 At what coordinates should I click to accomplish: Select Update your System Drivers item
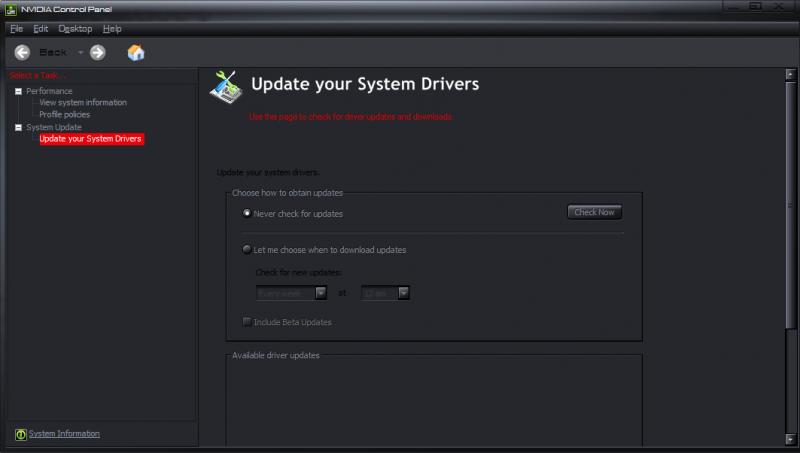coord(91,139)
